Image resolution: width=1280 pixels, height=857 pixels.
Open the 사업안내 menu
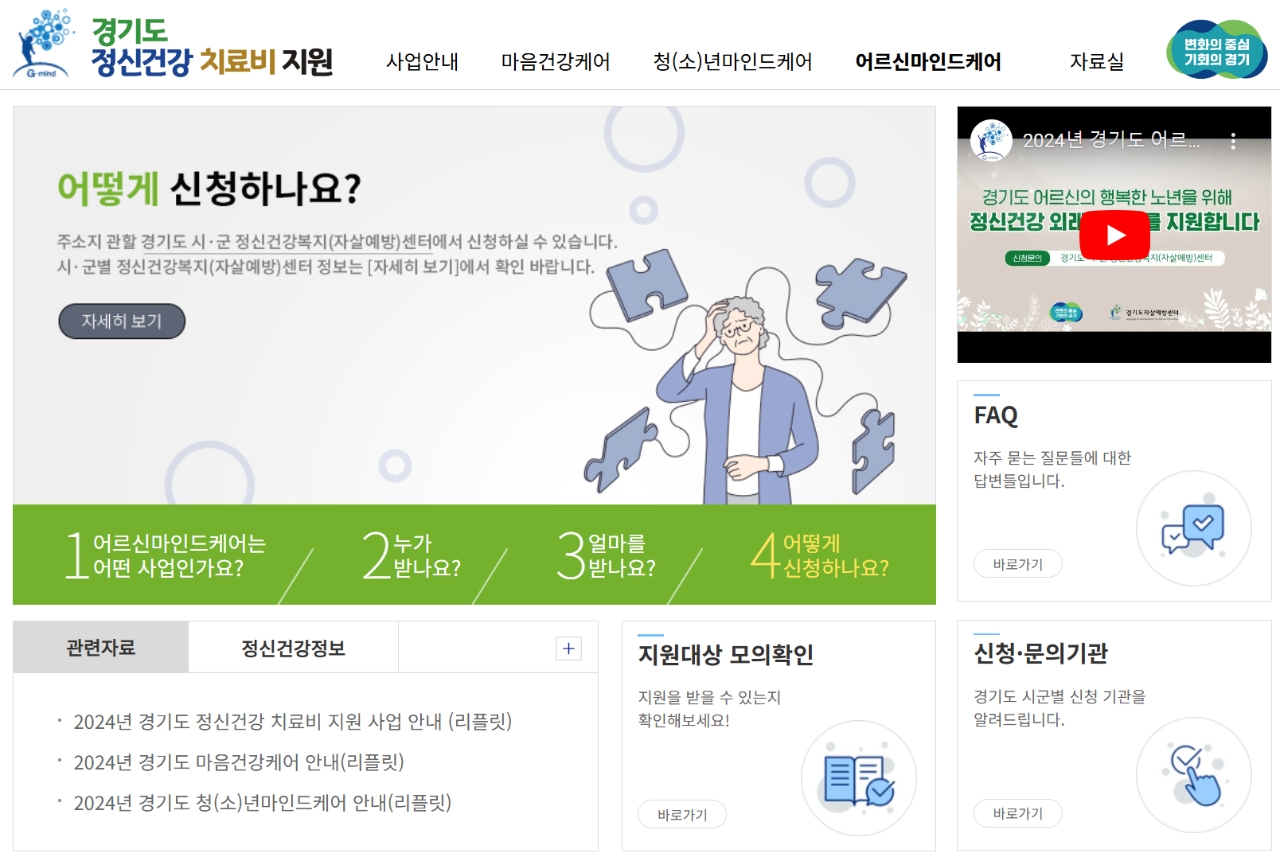click(x=422, y=62)
